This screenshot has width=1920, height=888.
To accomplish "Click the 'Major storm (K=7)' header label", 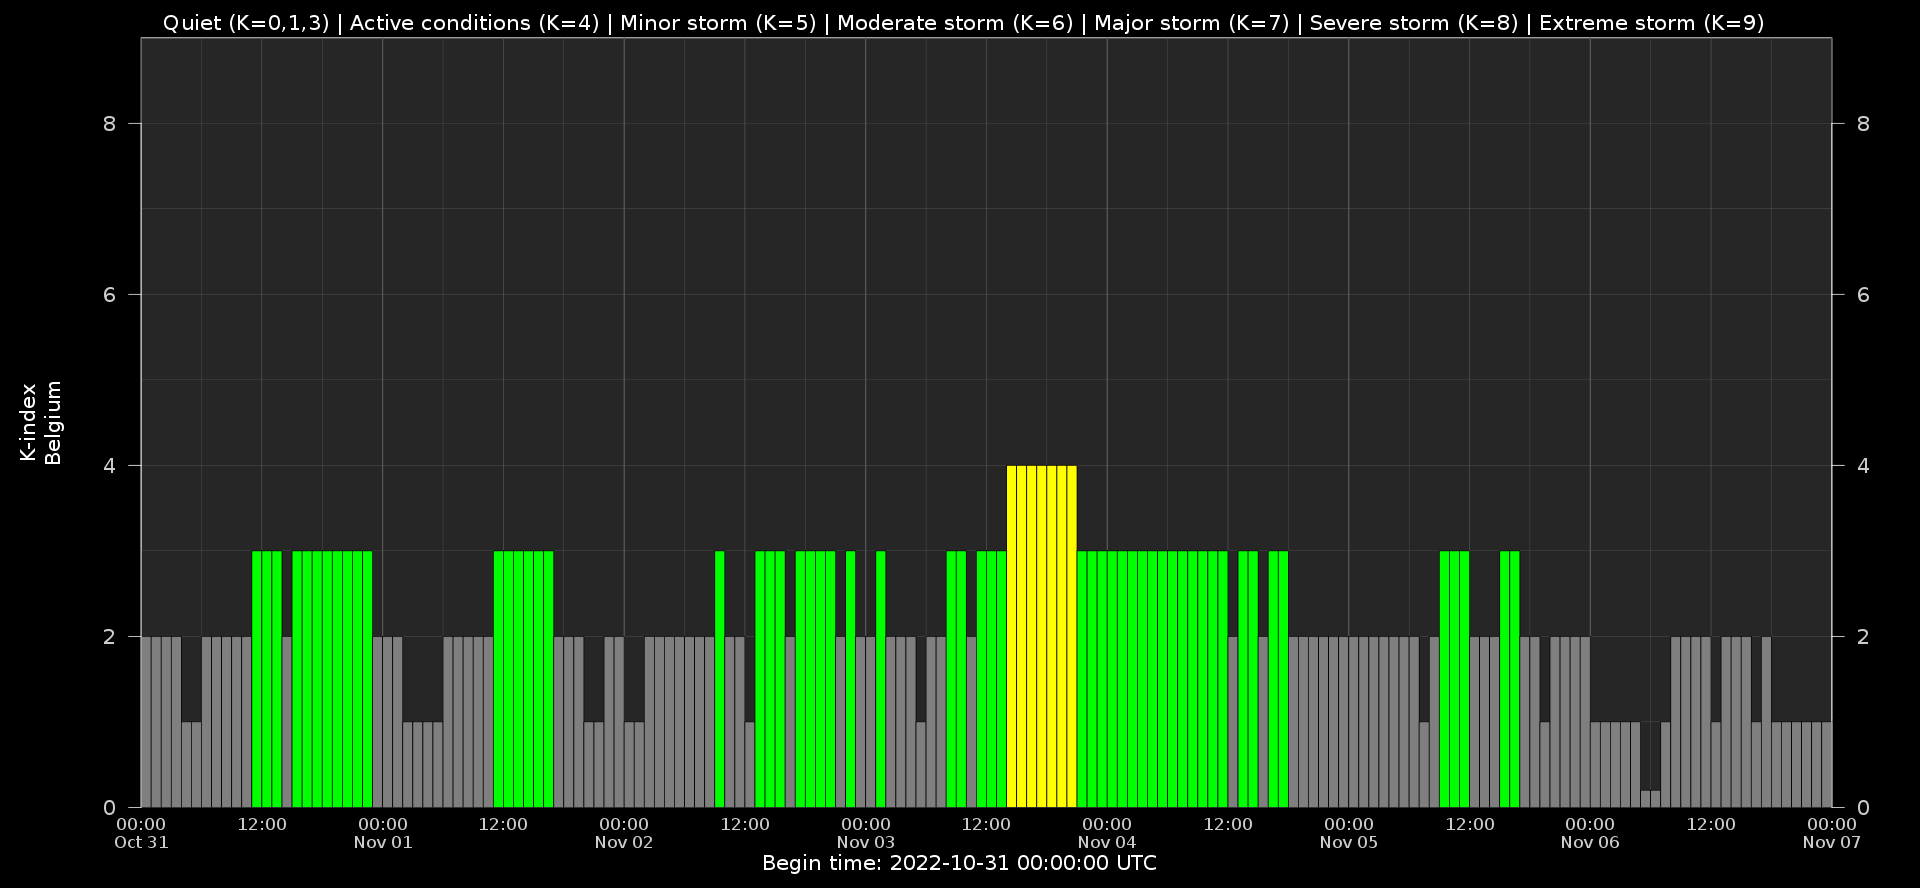I will click(1191, 23).
